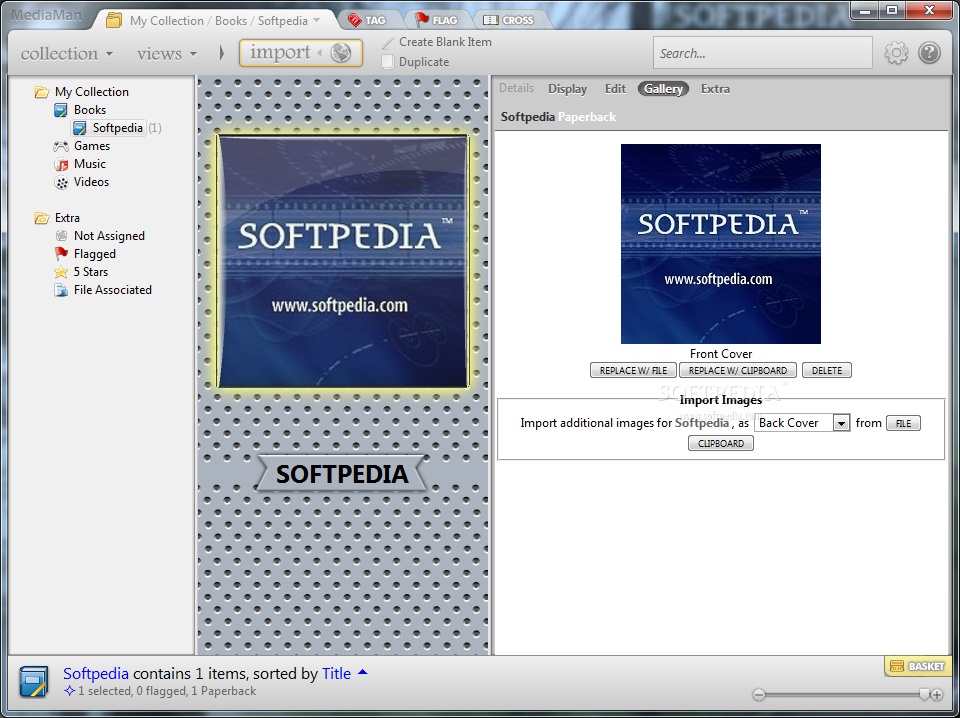Switch to the FLAG tab

click(x=436, y=20)
